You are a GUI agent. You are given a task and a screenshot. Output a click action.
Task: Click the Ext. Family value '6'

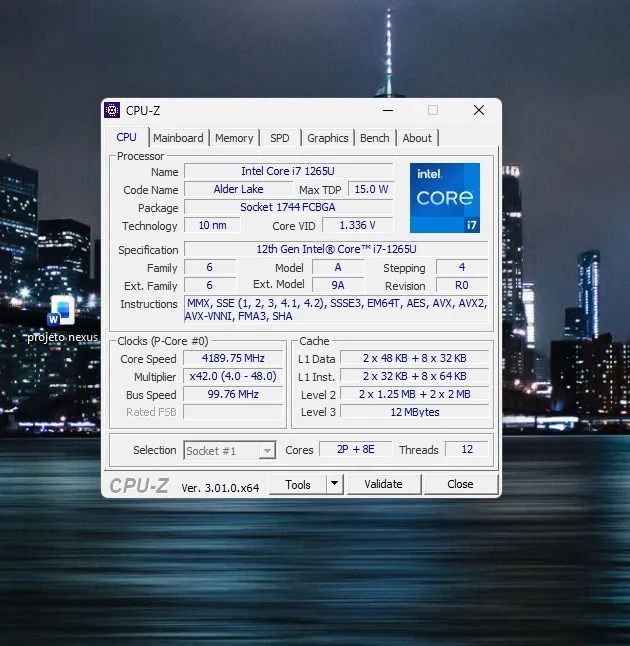tap(210, 285)
